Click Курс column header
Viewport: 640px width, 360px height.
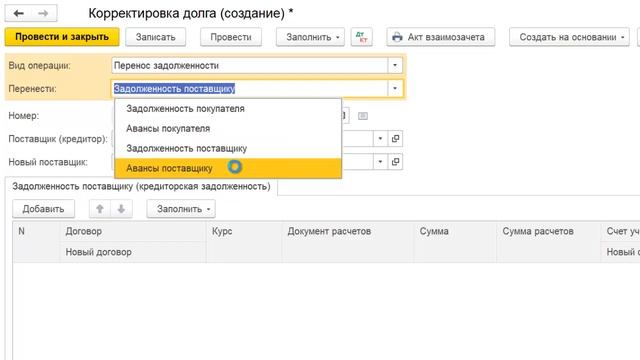tap(244, 242)
